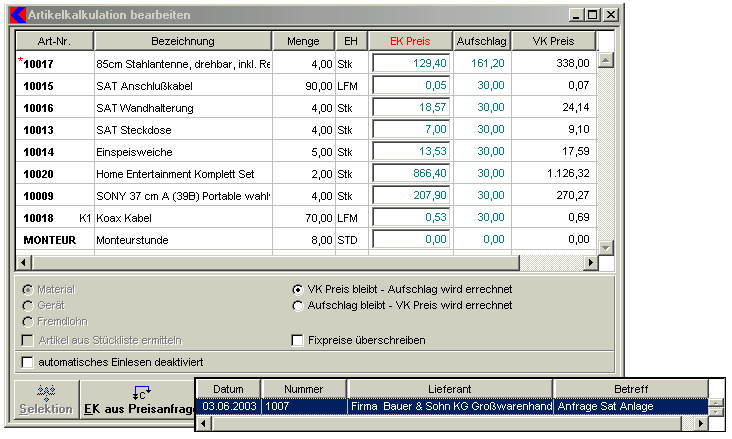
Task: Select Aufschlag bleibt radio option
Action: 297,305
